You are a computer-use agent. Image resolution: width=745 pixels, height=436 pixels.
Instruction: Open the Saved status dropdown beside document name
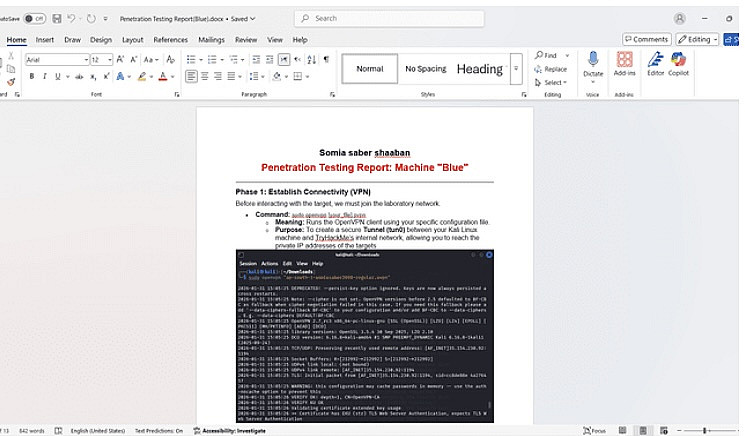244,19
